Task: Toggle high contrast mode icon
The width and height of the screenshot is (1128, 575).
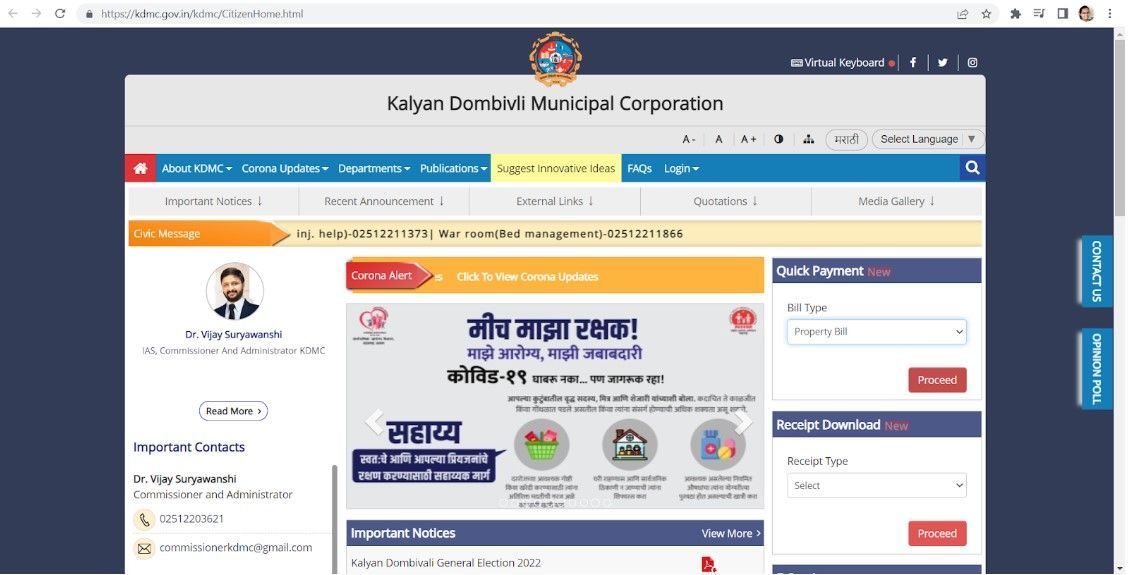Action: click(778, 140)
